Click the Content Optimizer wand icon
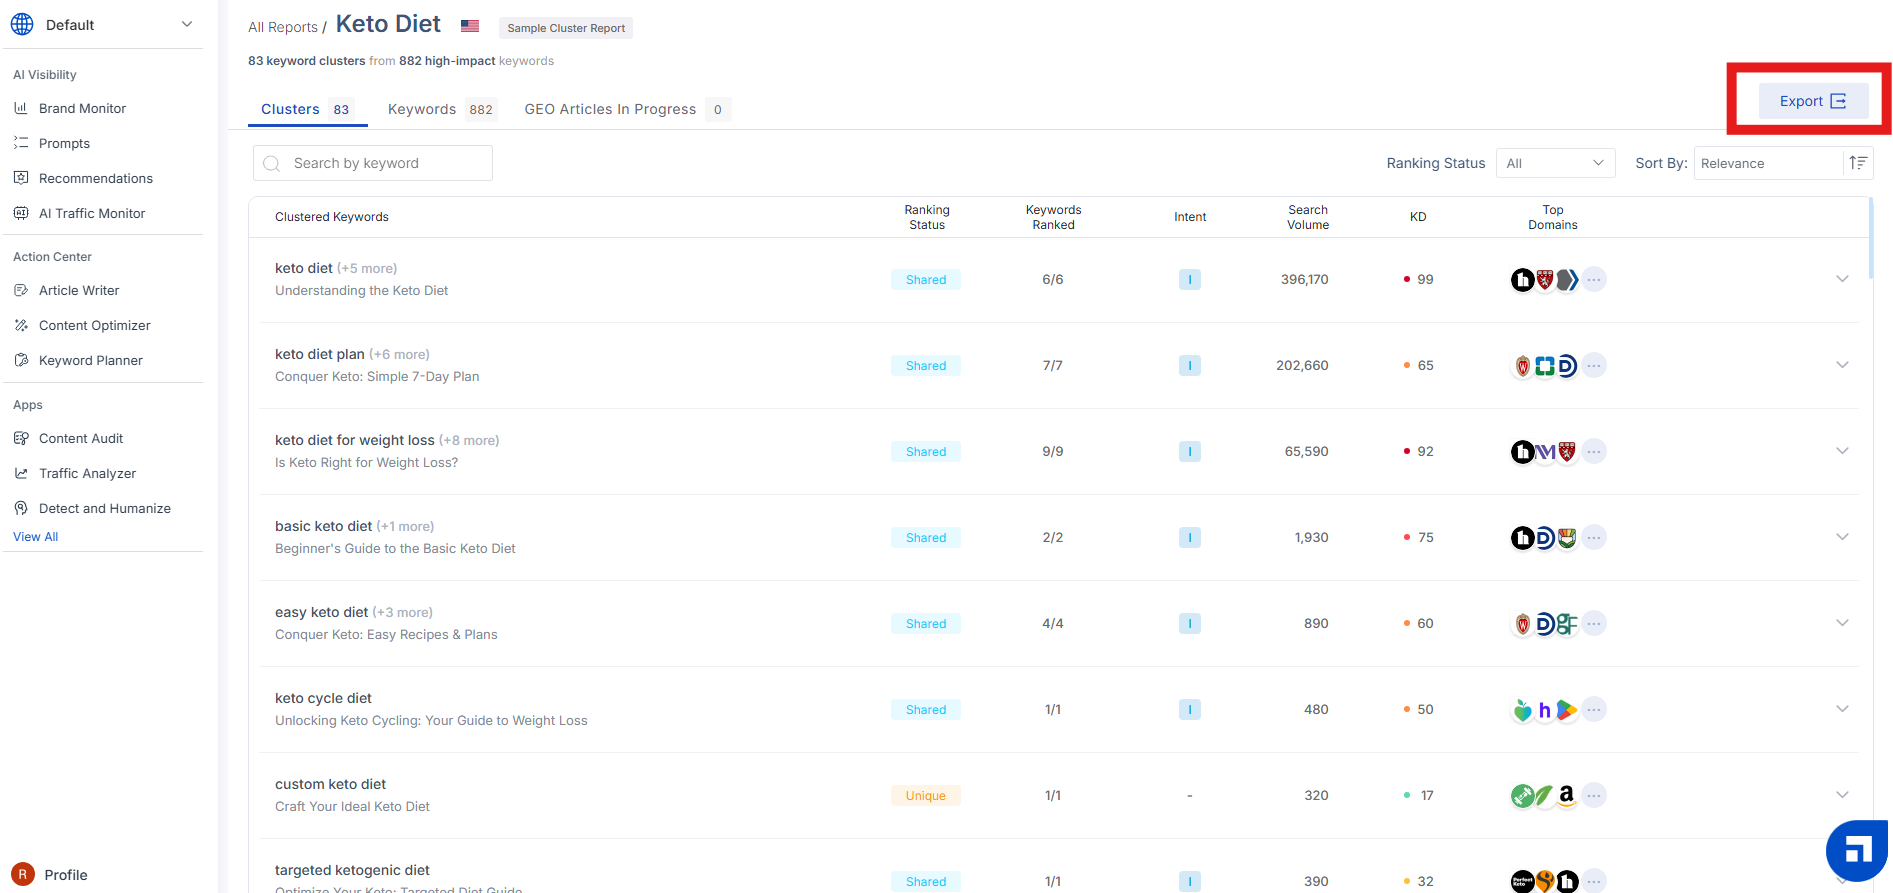Screen dimensions: 1893x893 click(x=21, y=325)
